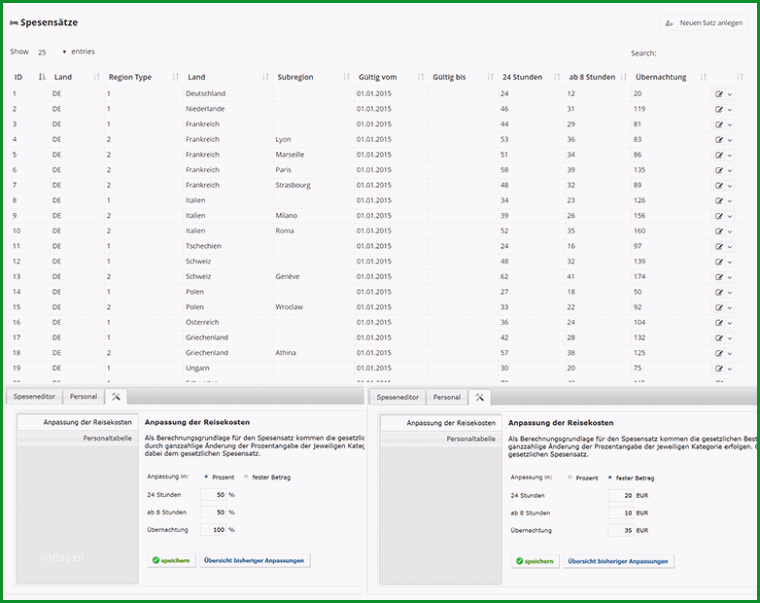Click Übernachtung EUR field, right panel
This screenshot has height=603, width=760.
[x=621, y=530]
